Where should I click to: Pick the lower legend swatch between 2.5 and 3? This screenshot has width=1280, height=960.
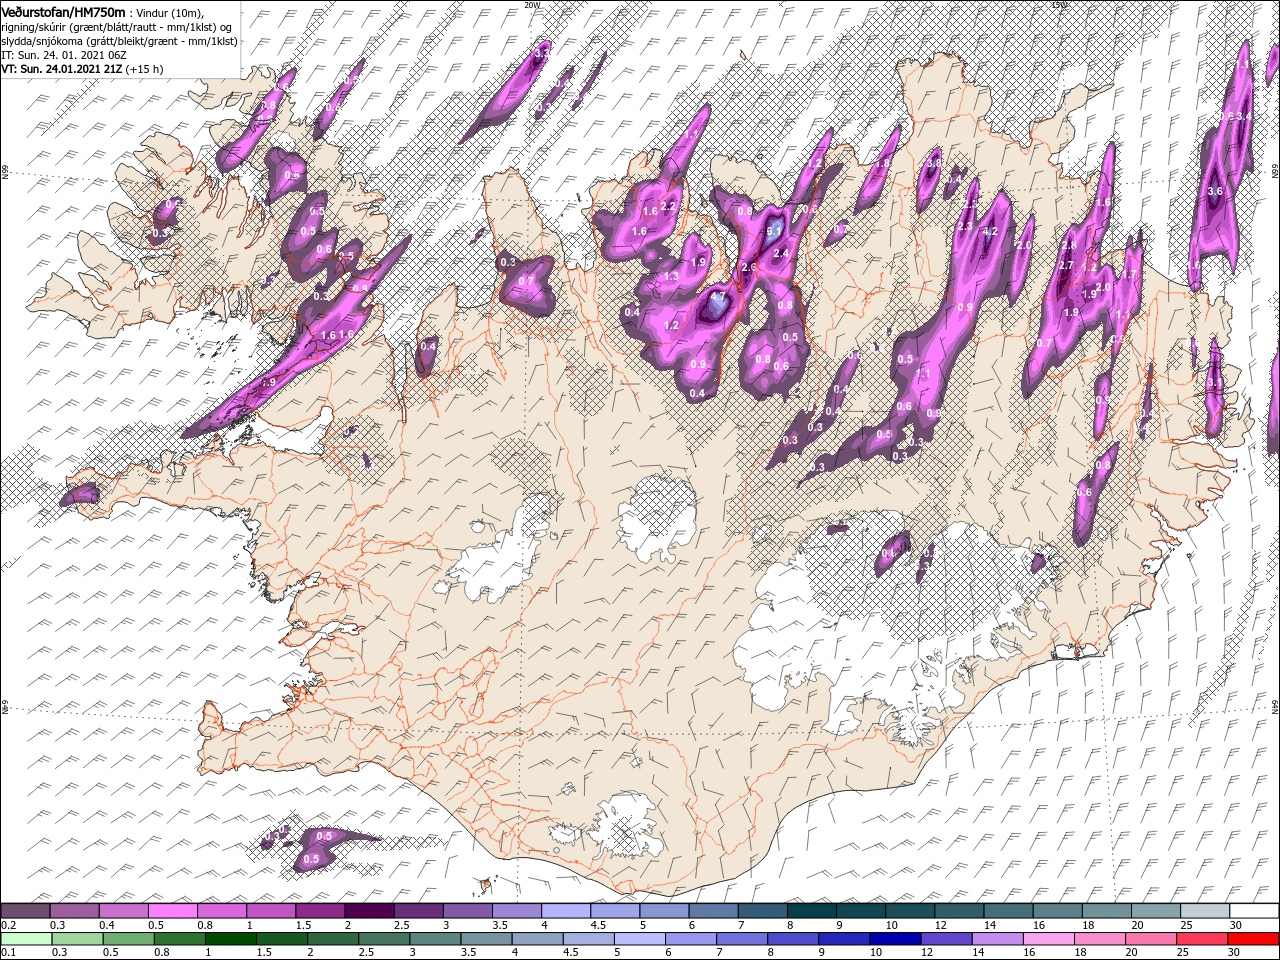[384, 938]
